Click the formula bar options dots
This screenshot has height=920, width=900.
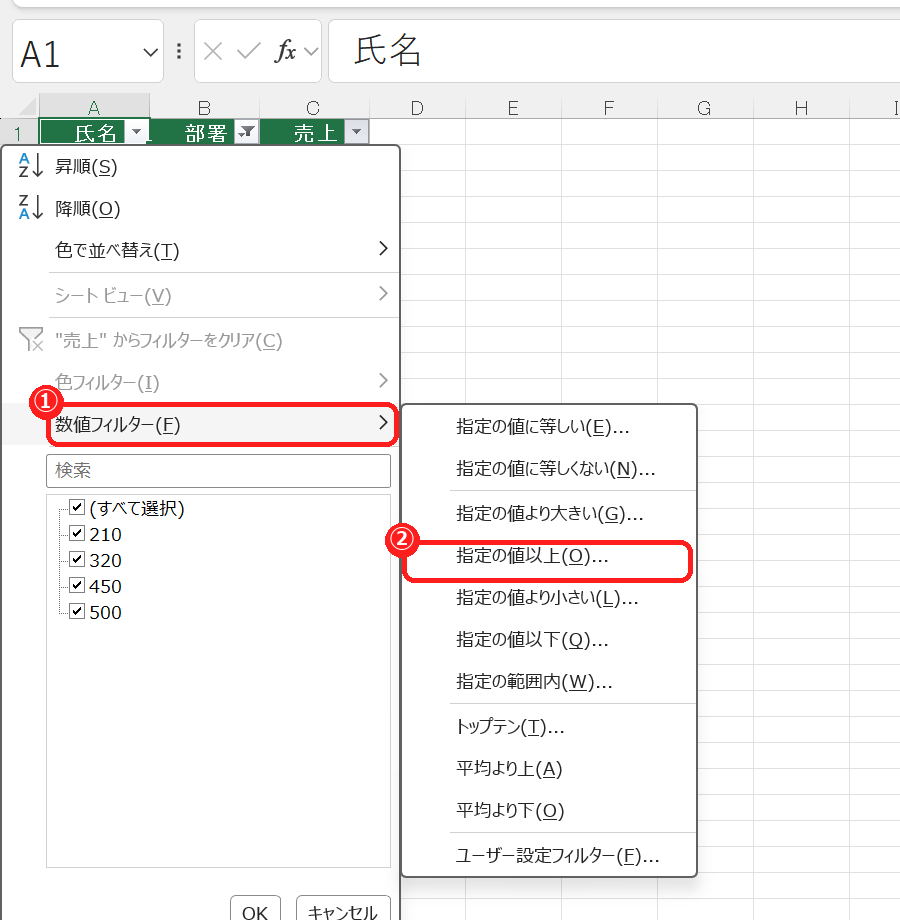(179, 52)
